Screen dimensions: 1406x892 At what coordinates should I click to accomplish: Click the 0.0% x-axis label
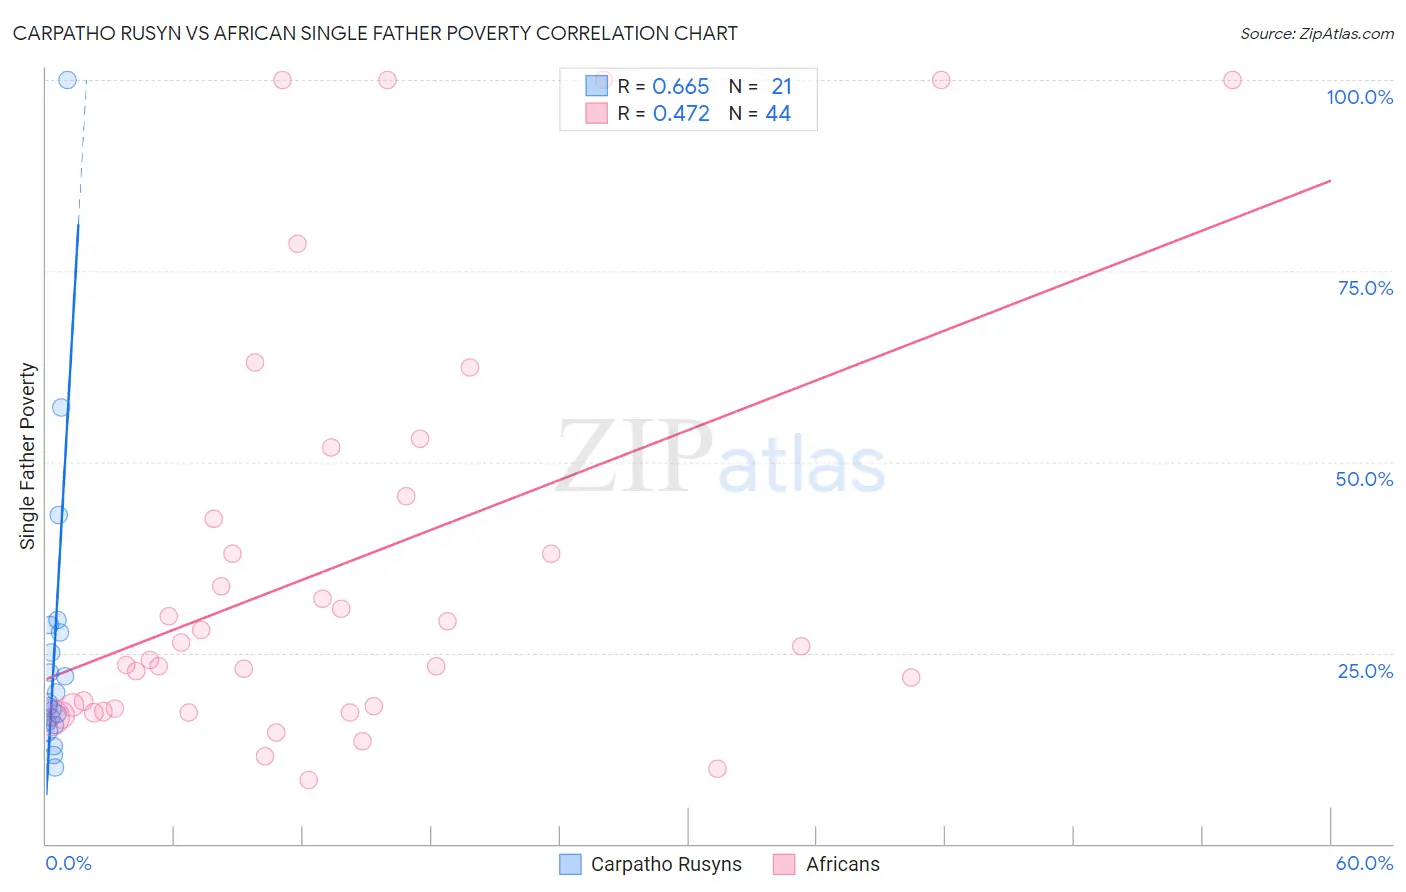coord(69,863)
